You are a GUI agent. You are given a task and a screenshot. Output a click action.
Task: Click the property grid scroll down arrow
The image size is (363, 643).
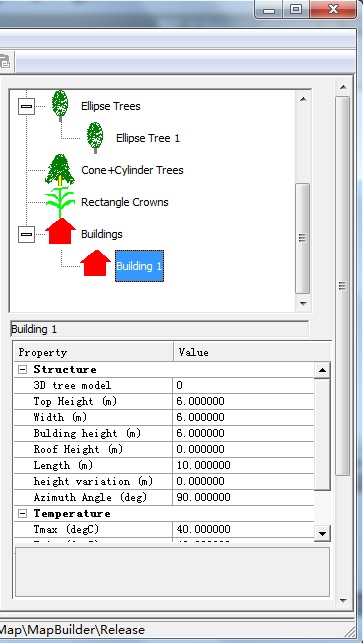pyautogui.click(x=322, y=534)
